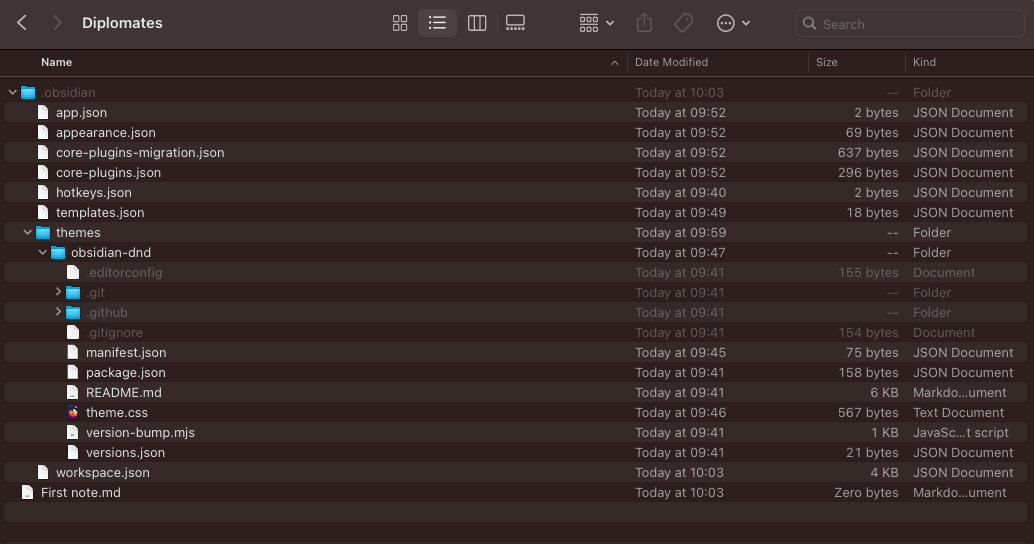Select the workspace.json file name
1034x544 pixels.
click(x=102, y=472)
